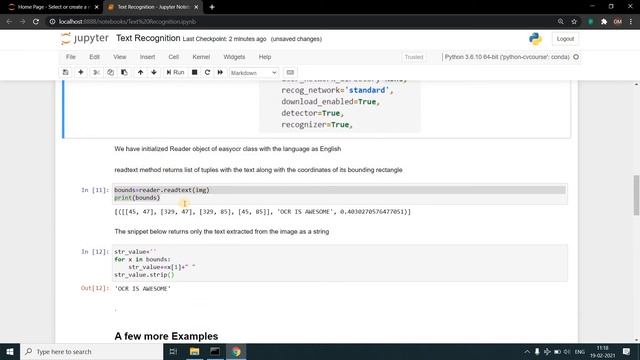Image resolution: width=640 pixels, height=360 pixels.
Task: Restart kernel and run all cells
Action: point(220,72)
